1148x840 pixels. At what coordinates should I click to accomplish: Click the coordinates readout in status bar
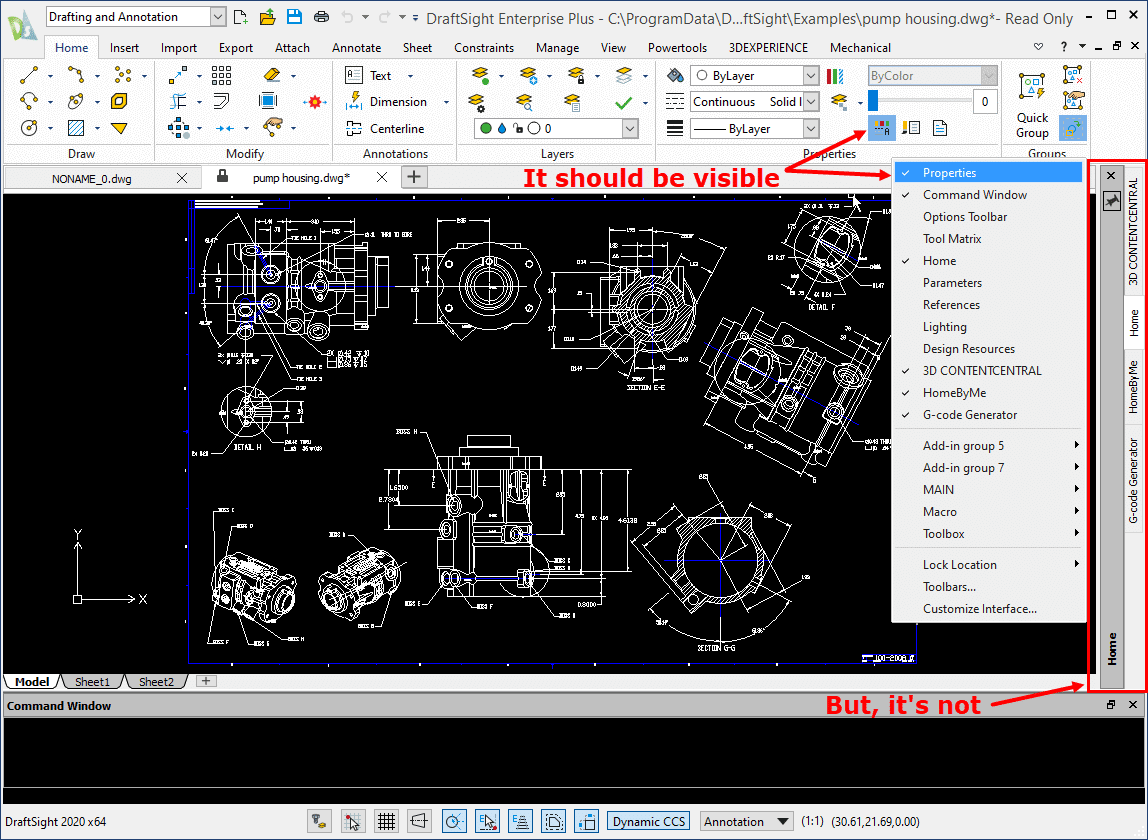[875, 822]
